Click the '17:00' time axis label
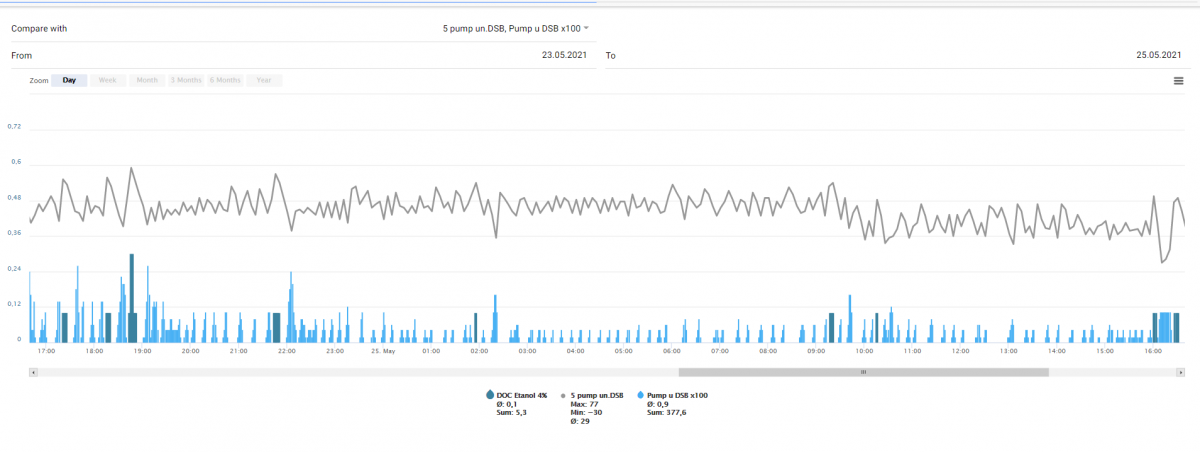Viewport: 1200px width, 452px height. tap(46, 352)
